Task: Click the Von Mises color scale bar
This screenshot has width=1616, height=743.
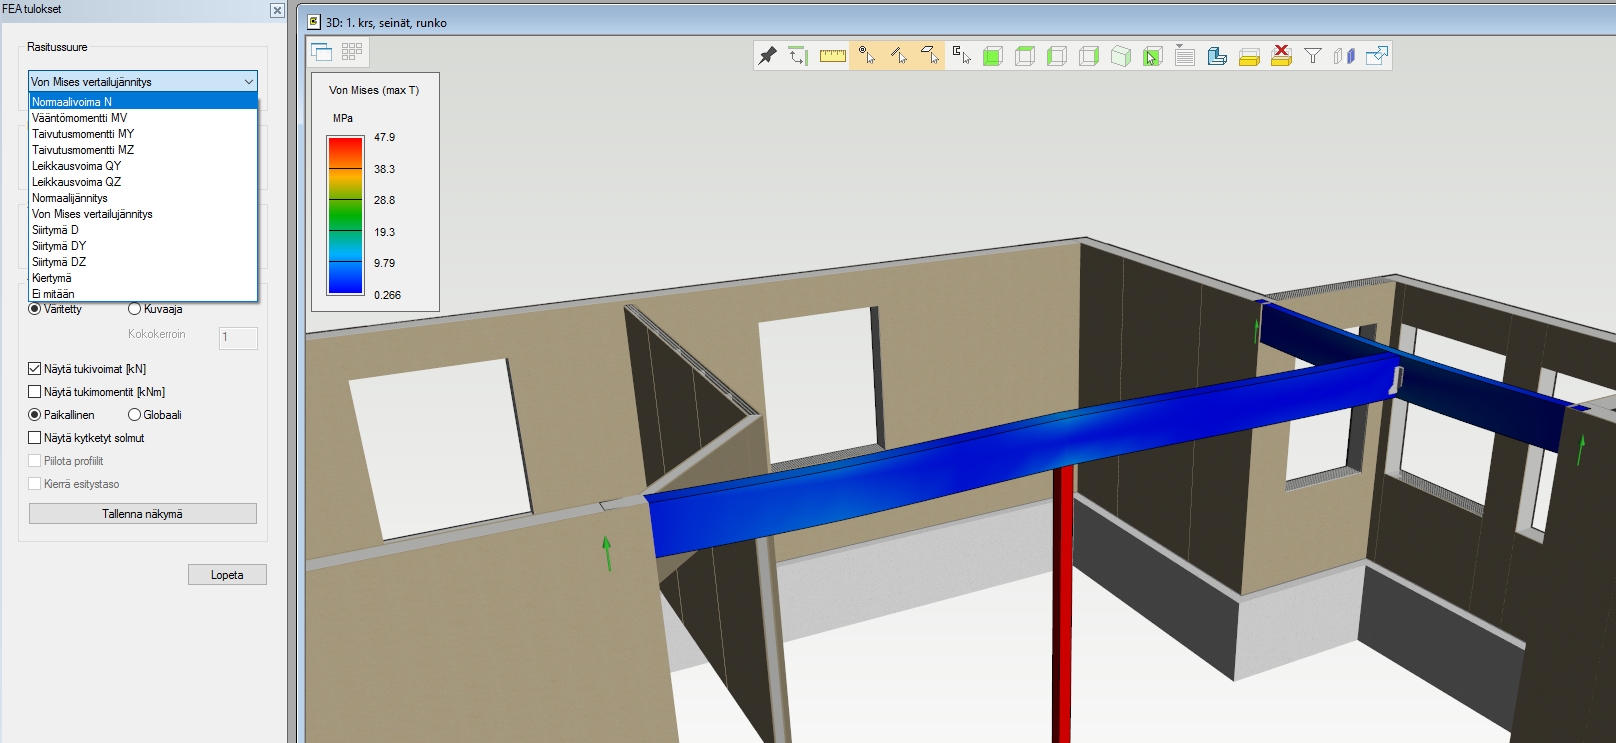Action: [x=345, y=215]
